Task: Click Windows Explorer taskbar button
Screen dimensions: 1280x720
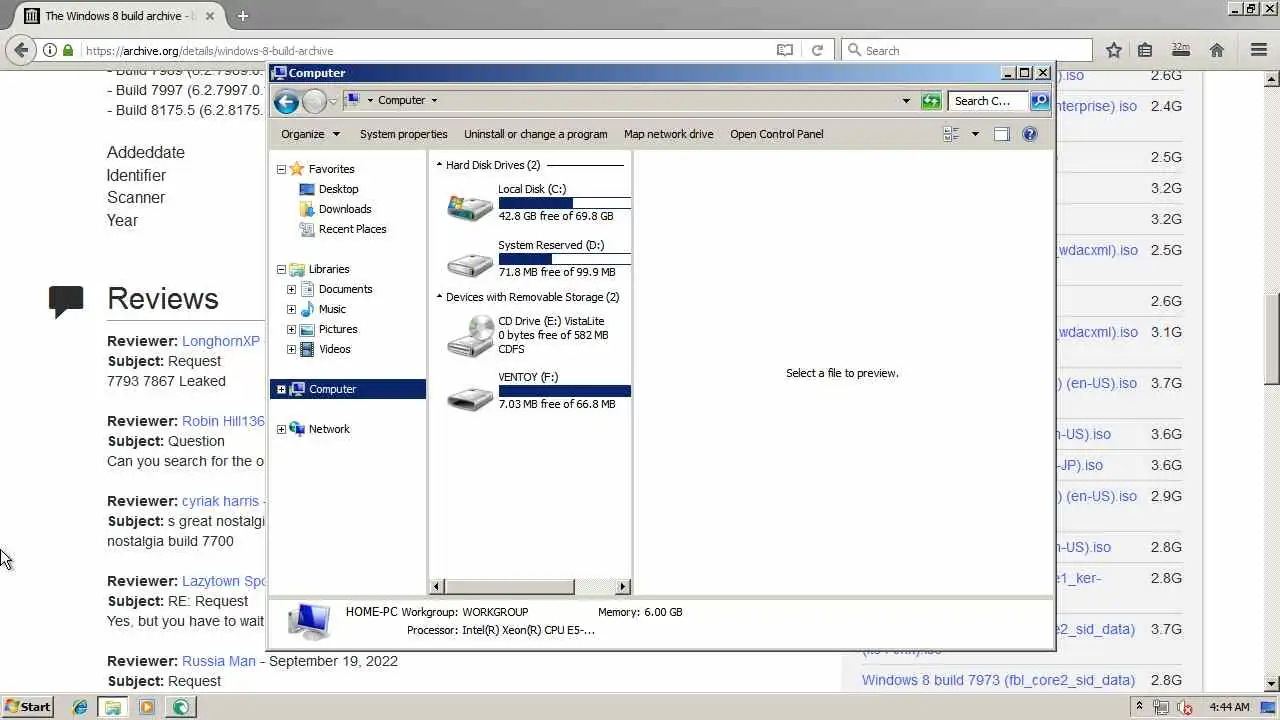Action: pyautogui.click(x=113, y=707)
